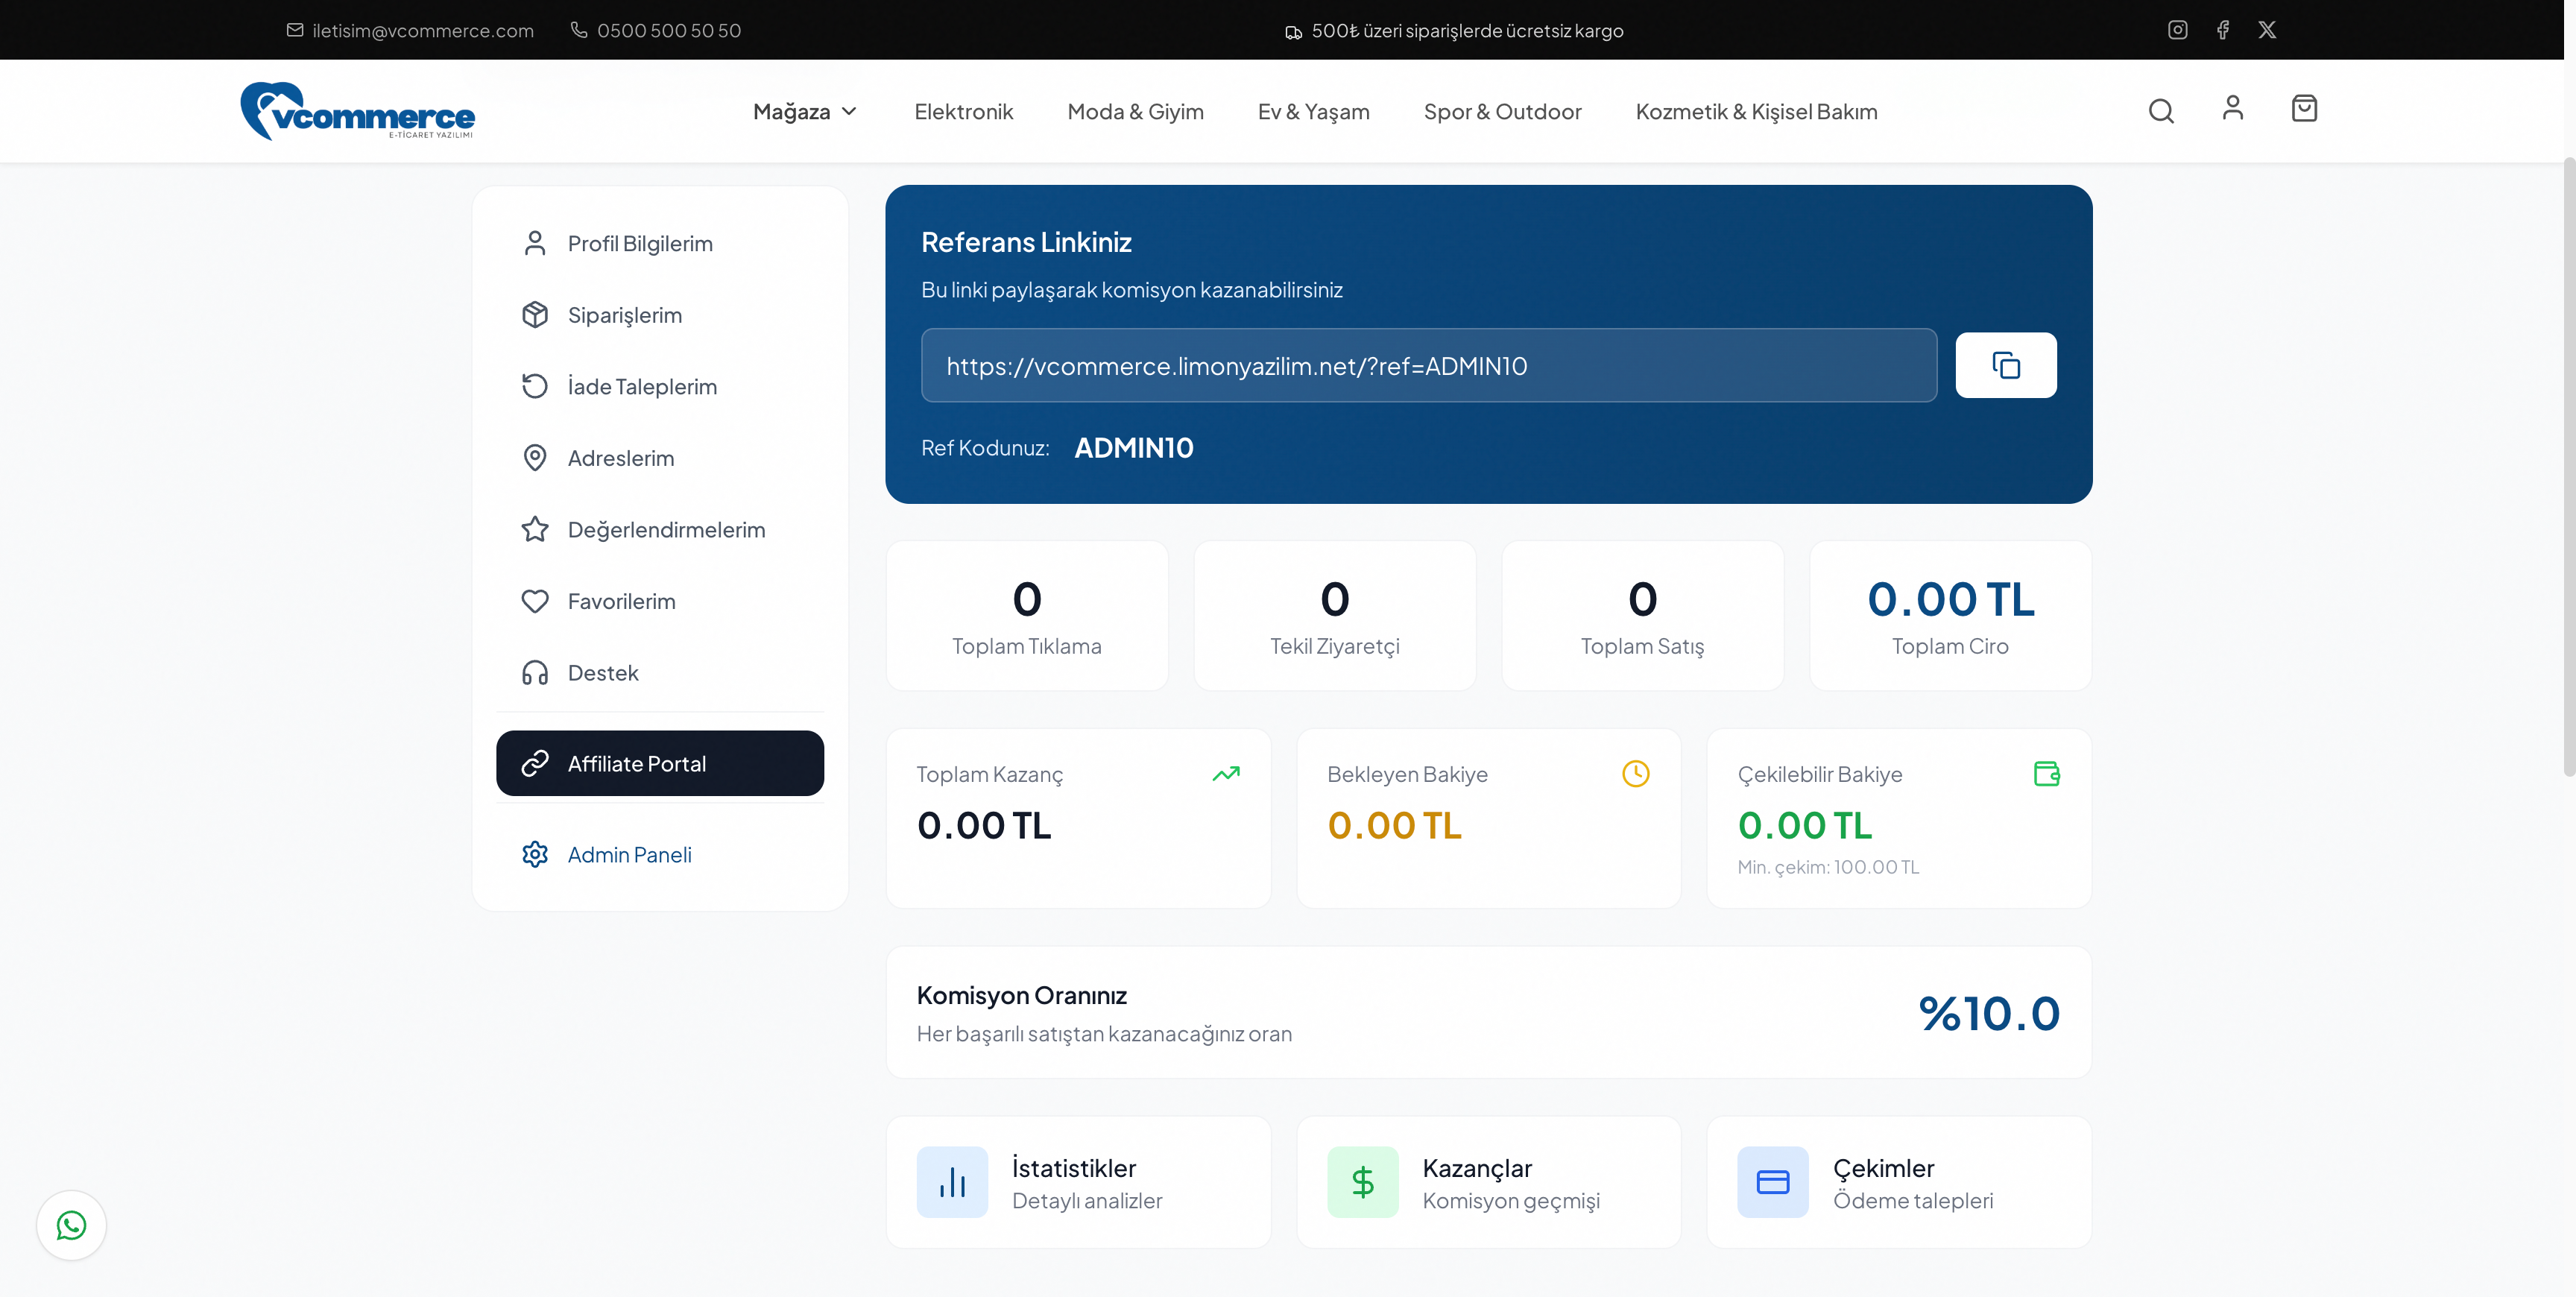The image size is (2576, 1297).
Task: Click the user account icon in header
Action: click(2232, 108)
